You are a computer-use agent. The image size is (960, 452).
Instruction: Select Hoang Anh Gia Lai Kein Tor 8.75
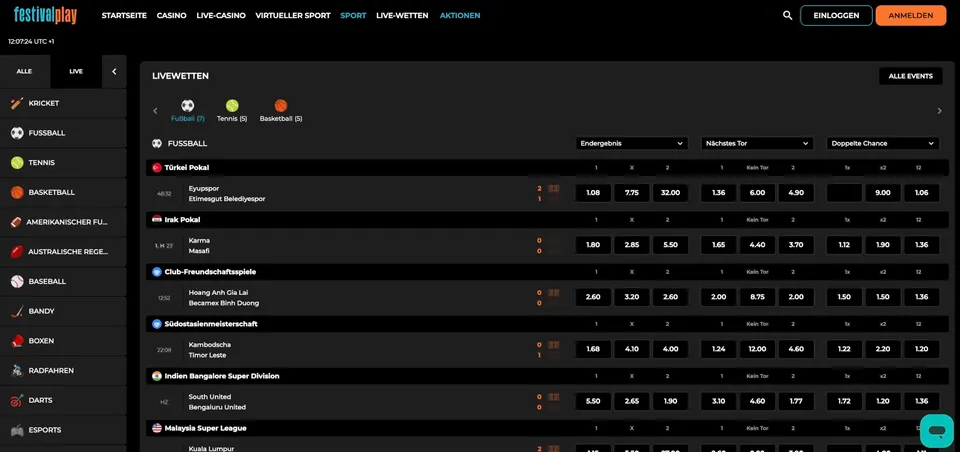(757, 297)
